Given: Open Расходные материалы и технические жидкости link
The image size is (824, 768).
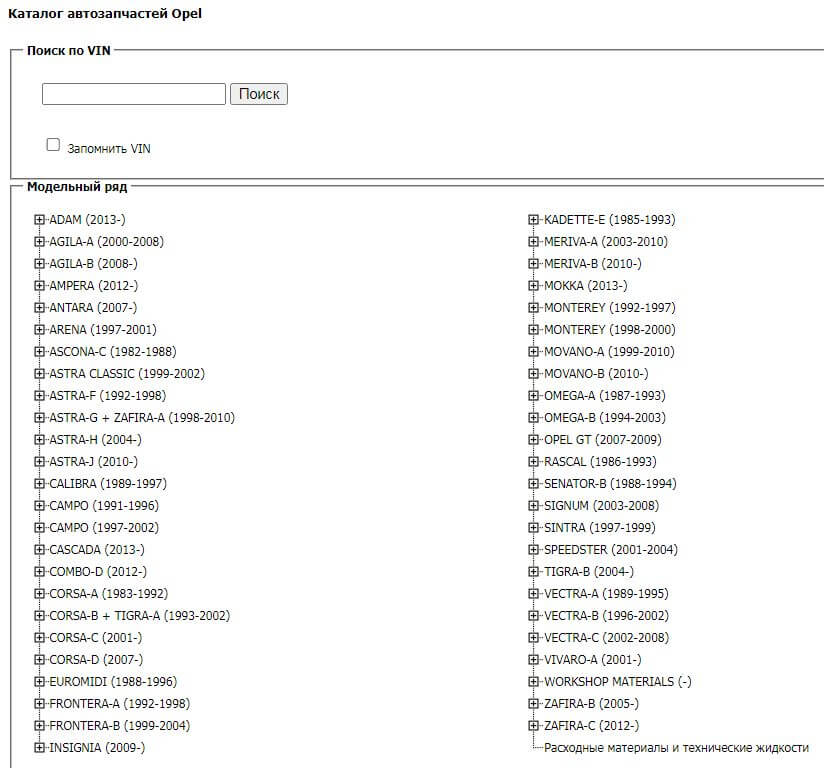Looking at the screenshot, I should click(676, 748).
